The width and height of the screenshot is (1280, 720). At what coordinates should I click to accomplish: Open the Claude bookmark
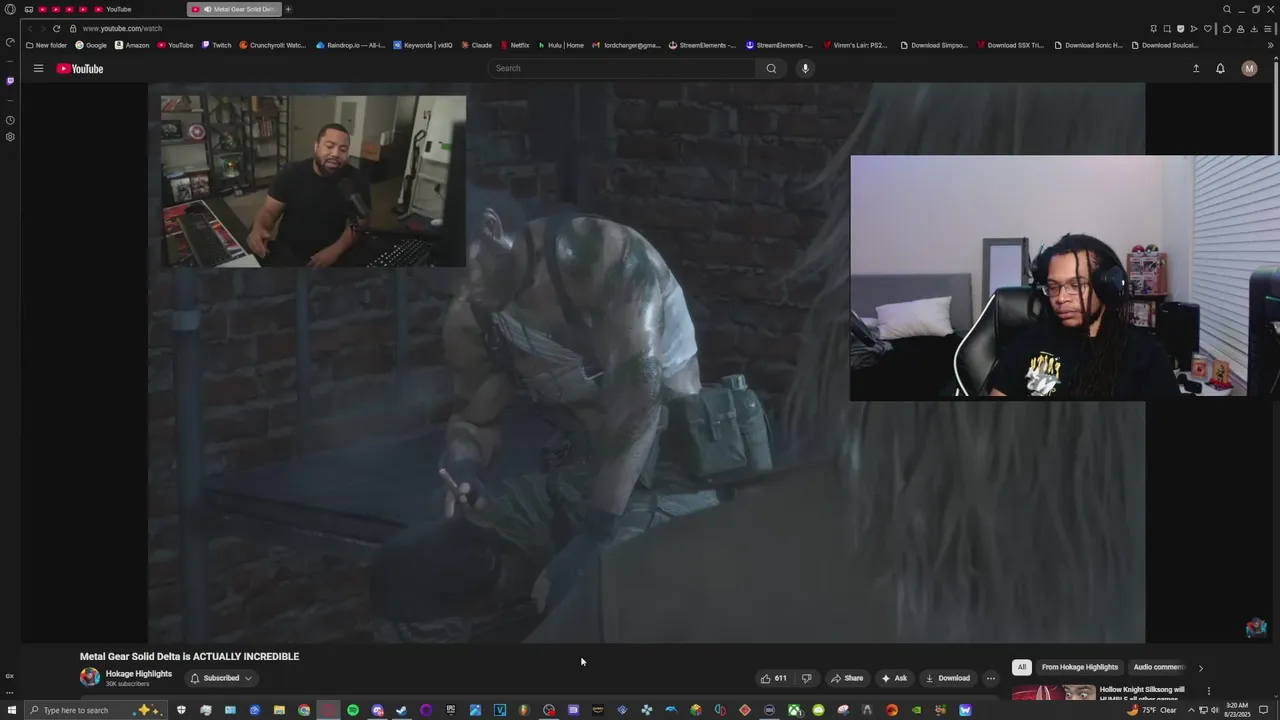pos(476,45)
